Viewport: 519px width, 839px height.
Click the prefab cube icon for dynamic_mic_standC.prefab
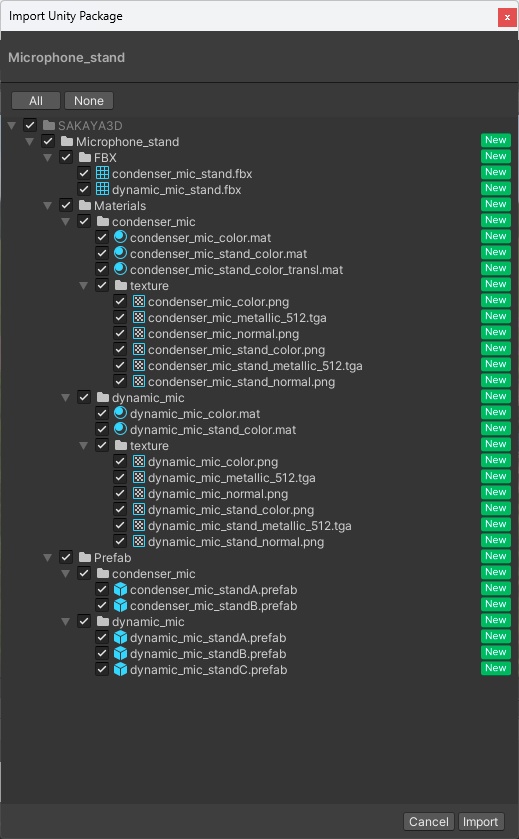click(x=120, y=669)
